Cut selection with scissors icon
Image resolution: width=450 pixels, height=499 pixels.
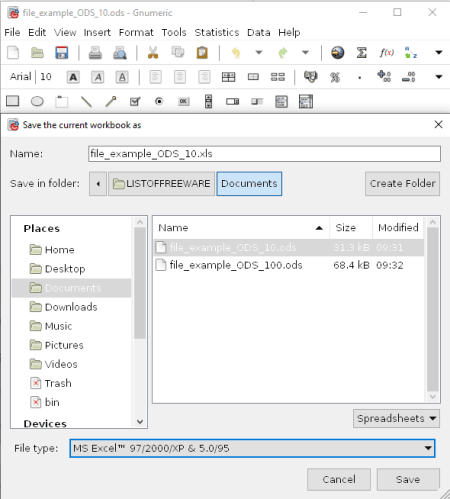pyautogui.click(x=153, y=53)
